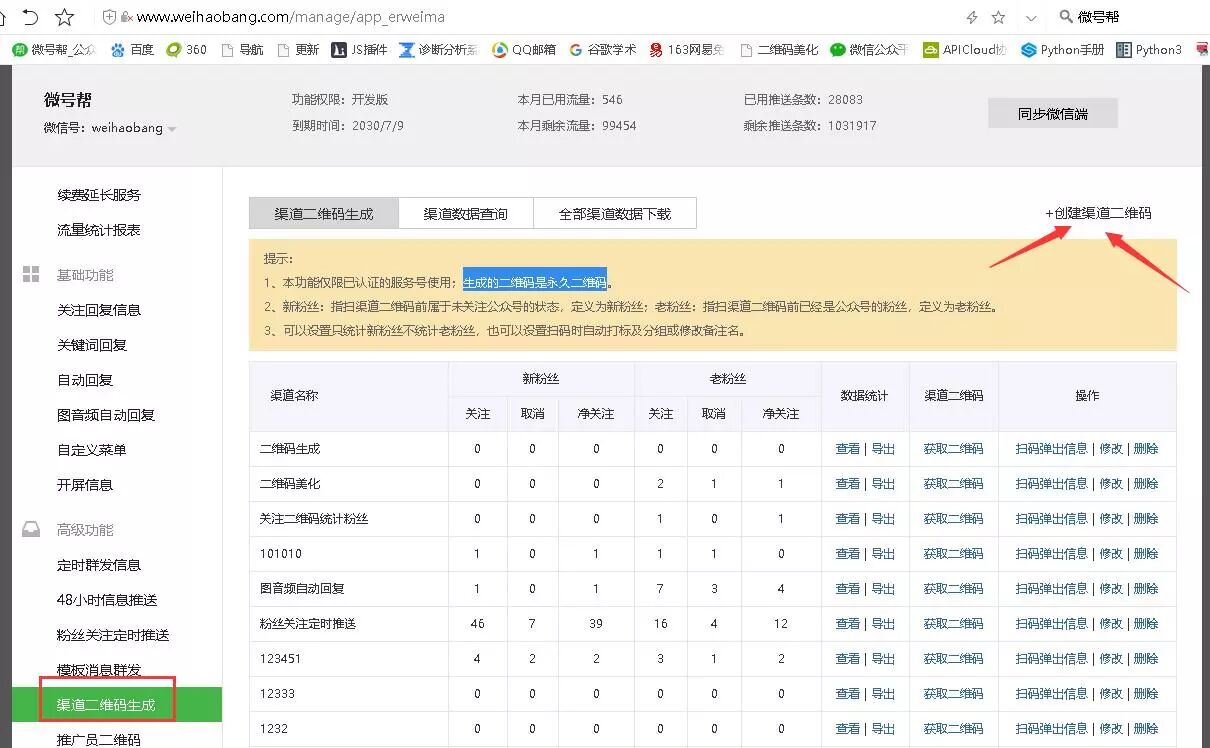This screenshot has width=1210, height=748.
Task: Open the 百度 bookmark
Action: (x=132, y=49)
